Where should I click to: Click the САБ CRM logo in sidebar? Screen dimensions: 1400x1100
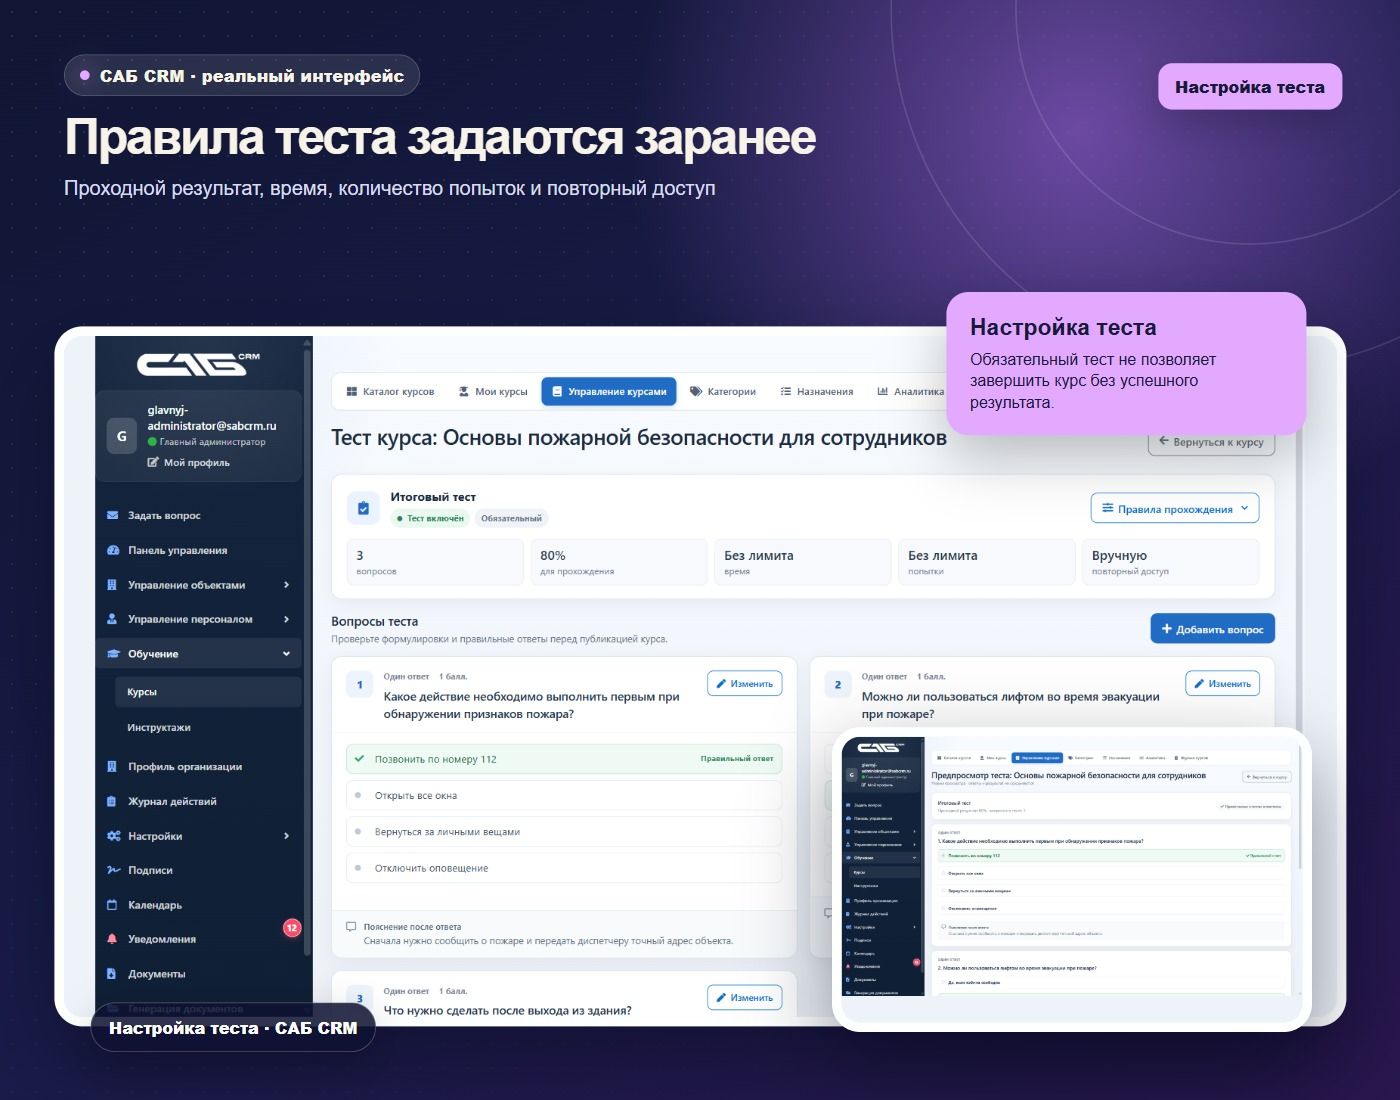tap(198, 364)
